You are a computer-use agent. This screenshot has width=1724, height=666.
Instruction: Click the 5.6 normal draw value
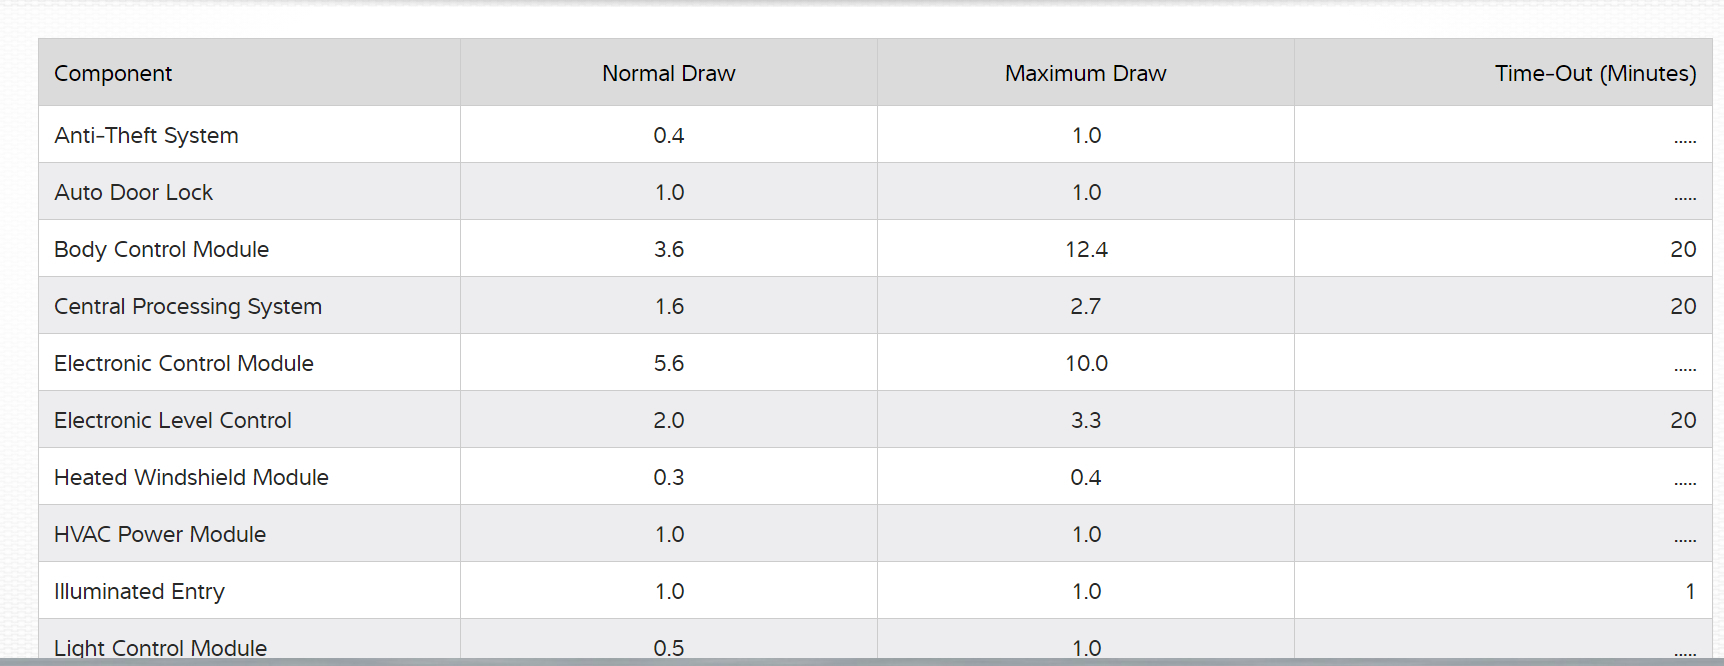click(669, 363)
